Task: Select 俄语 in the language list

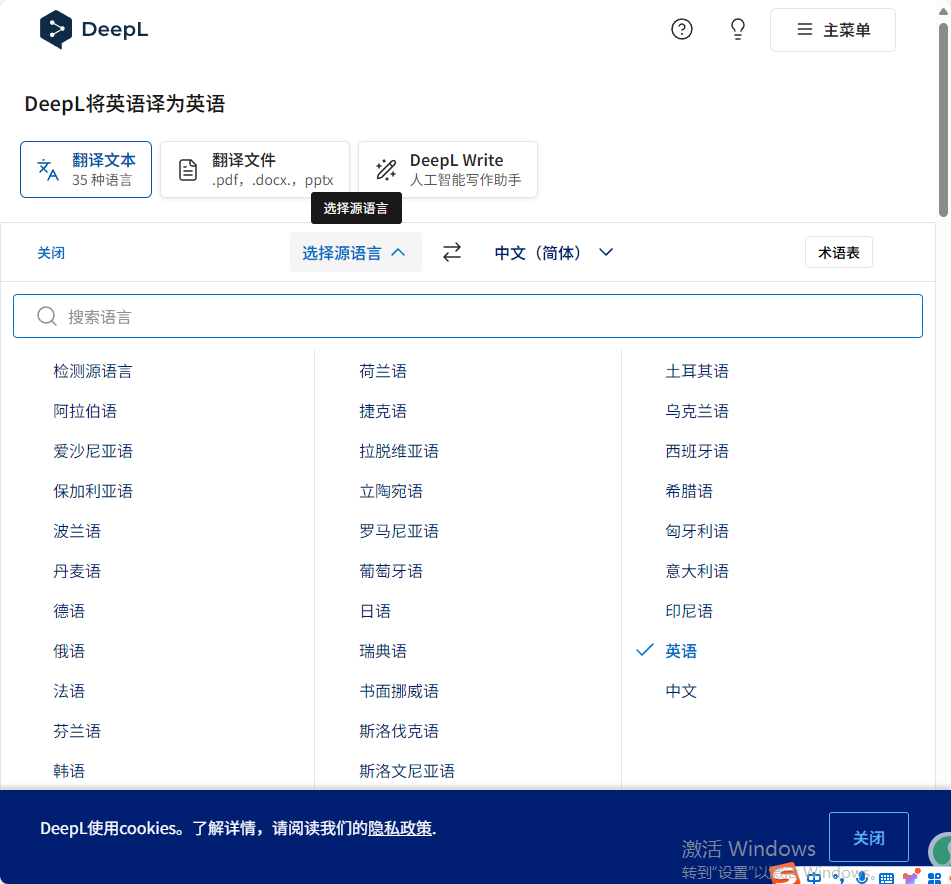Action: [69, 651]
